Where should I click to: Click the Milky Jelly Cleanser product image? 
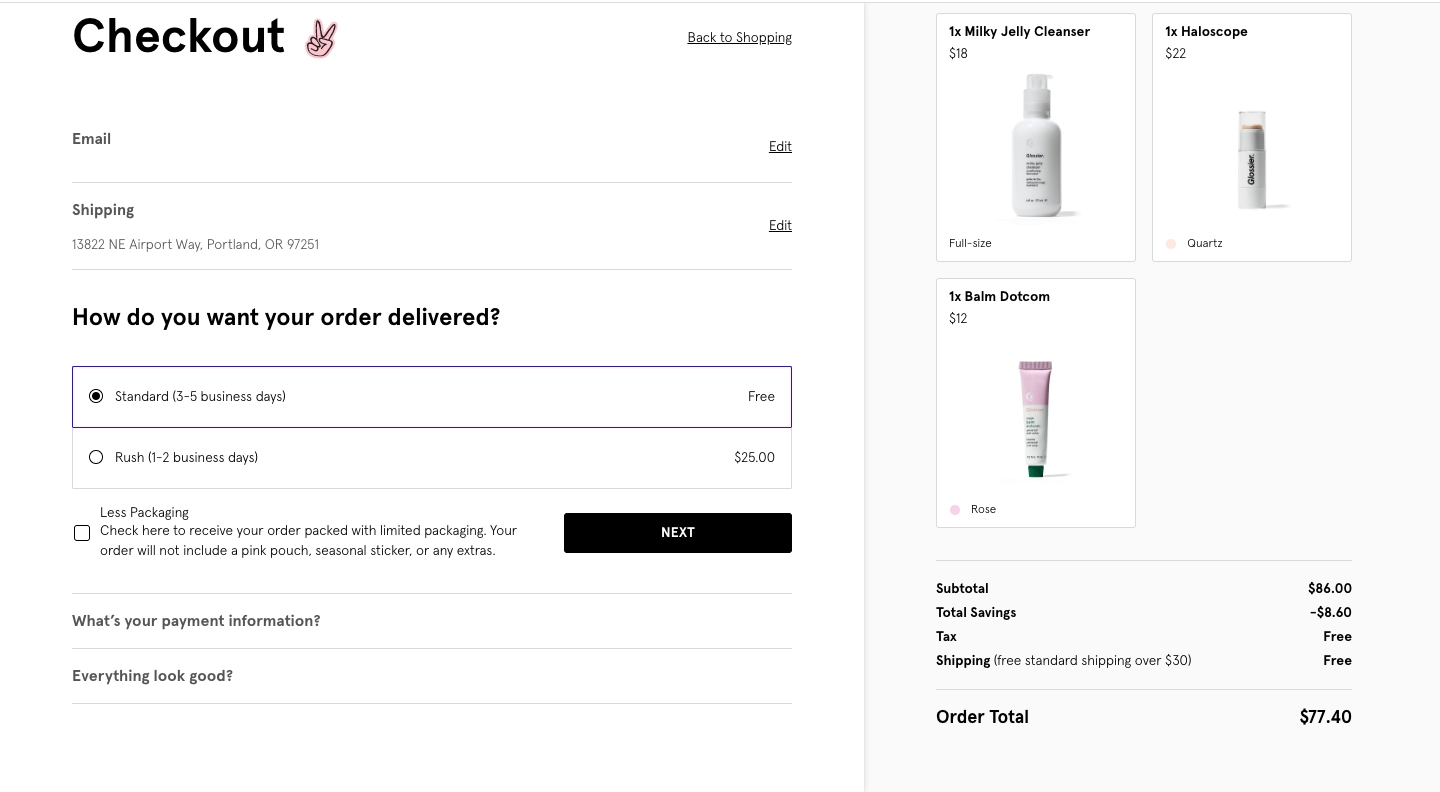(1036, 145)
